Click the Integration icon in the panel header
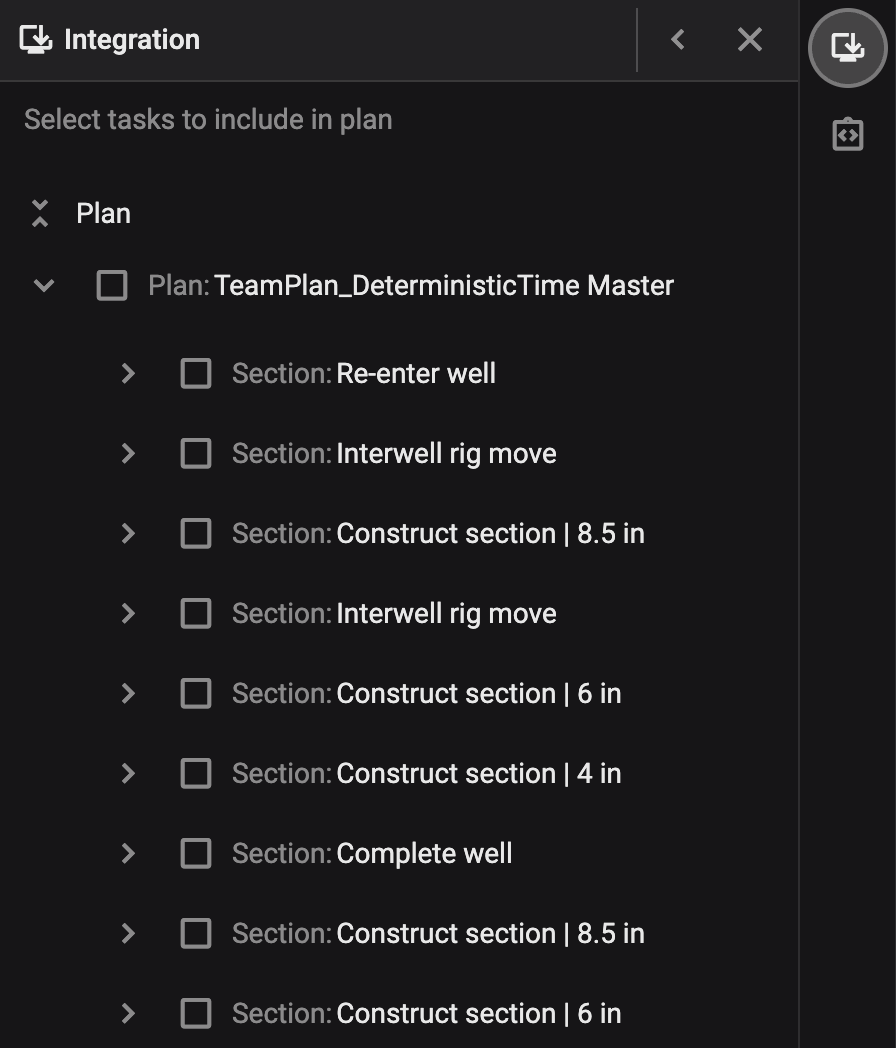The width and height of the screenshot is (896, 1048). tap(33, 38)
